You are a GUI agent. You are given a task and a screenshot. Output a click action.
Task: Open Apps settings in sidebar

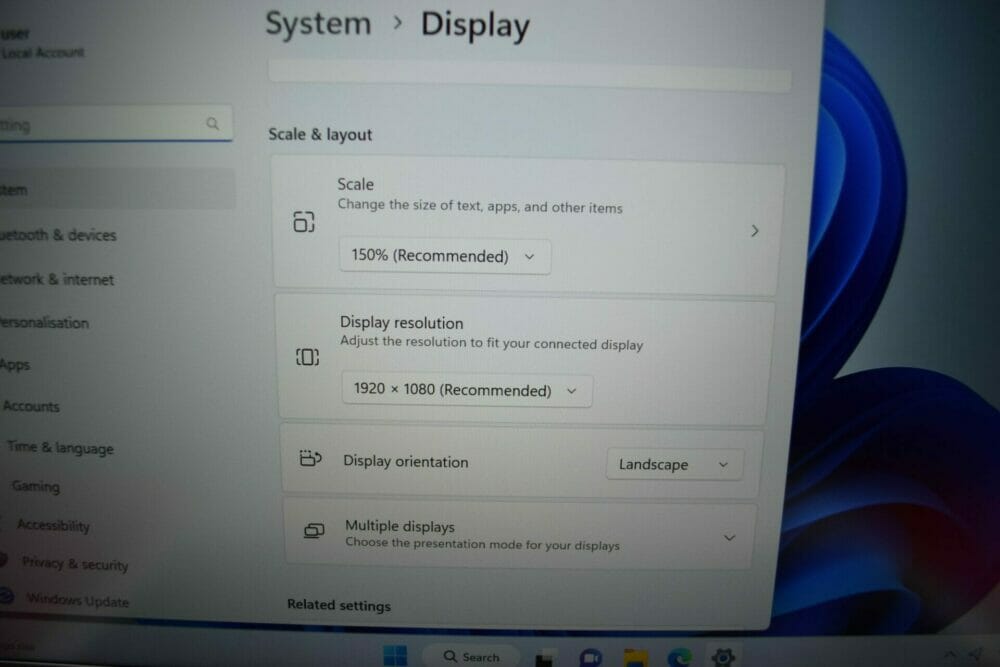click(15, 365)
